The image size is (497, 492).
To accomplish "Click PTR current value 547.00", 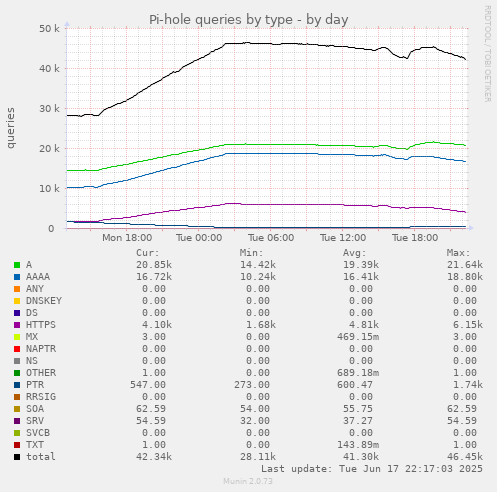I will (x=148, y=385).
